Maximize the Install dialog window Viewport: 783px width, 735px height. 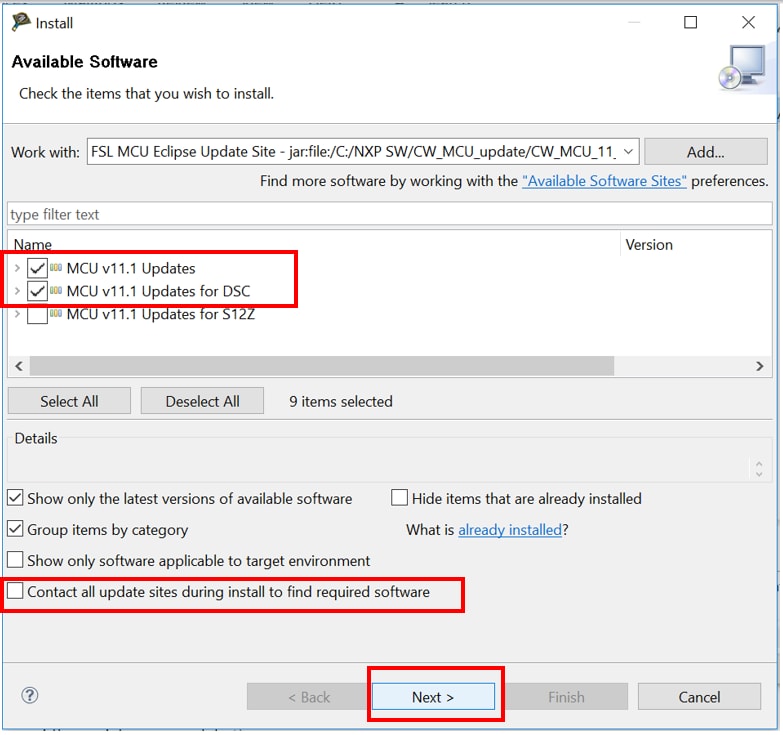(x=690, y=22)
